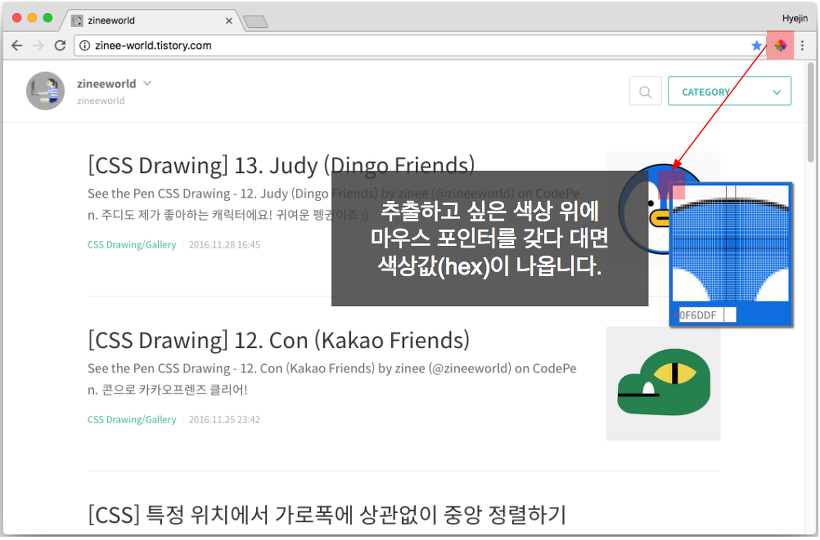Expand the chevron next to zineeworld title

pyautogui.click(x=147, y=84)
